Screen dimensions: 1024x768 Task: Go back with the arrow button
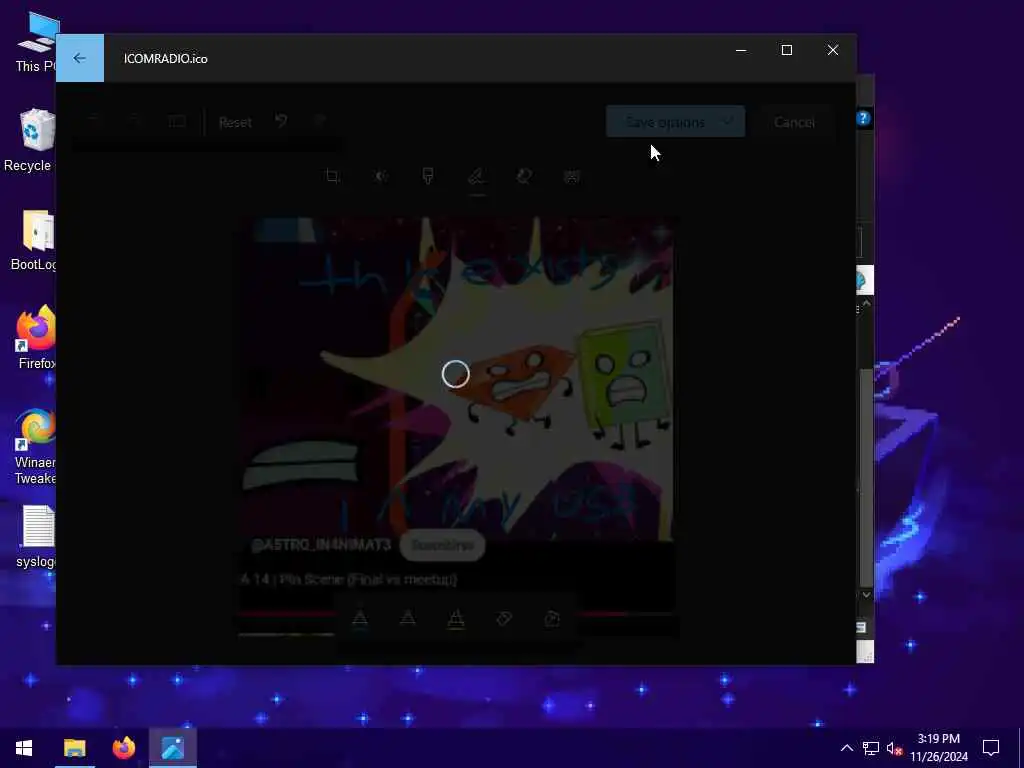[x=80, y=58]
